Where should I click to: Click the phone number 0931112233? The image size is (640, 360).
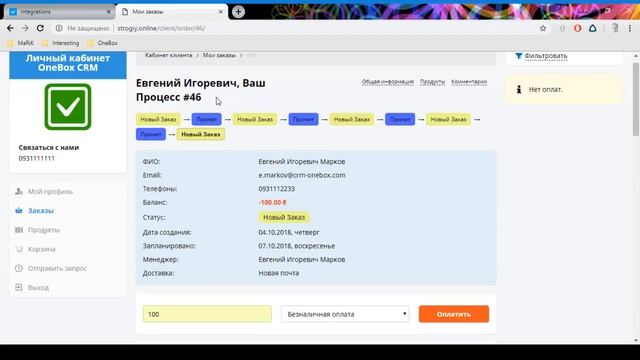(x=276, y=189)
